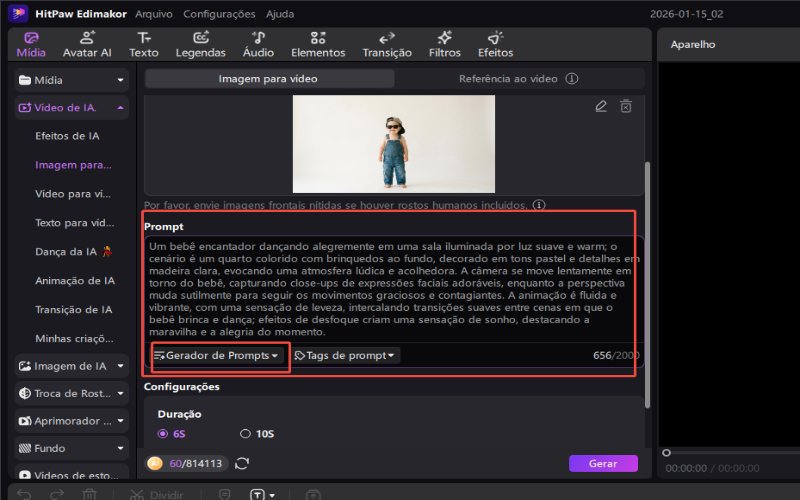Image resolution: width=800 pixels, height=500 pixels.
Task: Delete the uploaded image with trash icon
Action: 626,106
